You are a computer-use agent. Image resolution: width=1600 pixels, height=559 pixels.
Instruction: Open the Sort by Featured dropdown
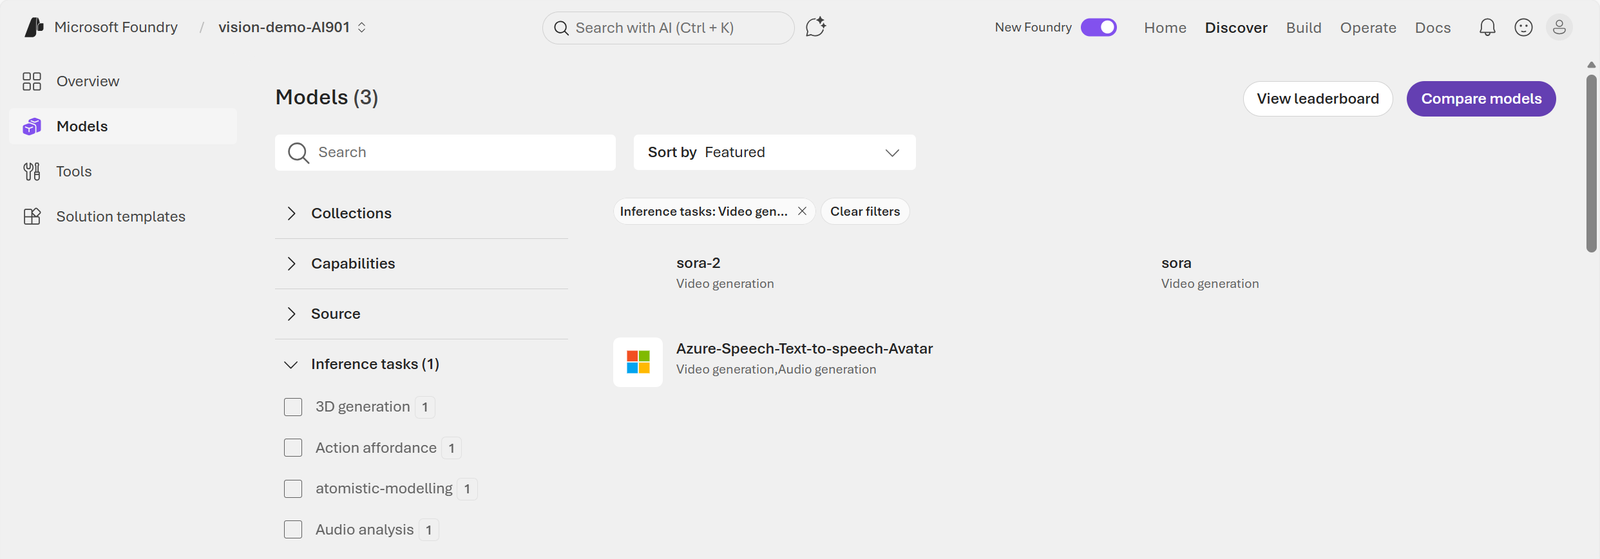pos(774,152)
